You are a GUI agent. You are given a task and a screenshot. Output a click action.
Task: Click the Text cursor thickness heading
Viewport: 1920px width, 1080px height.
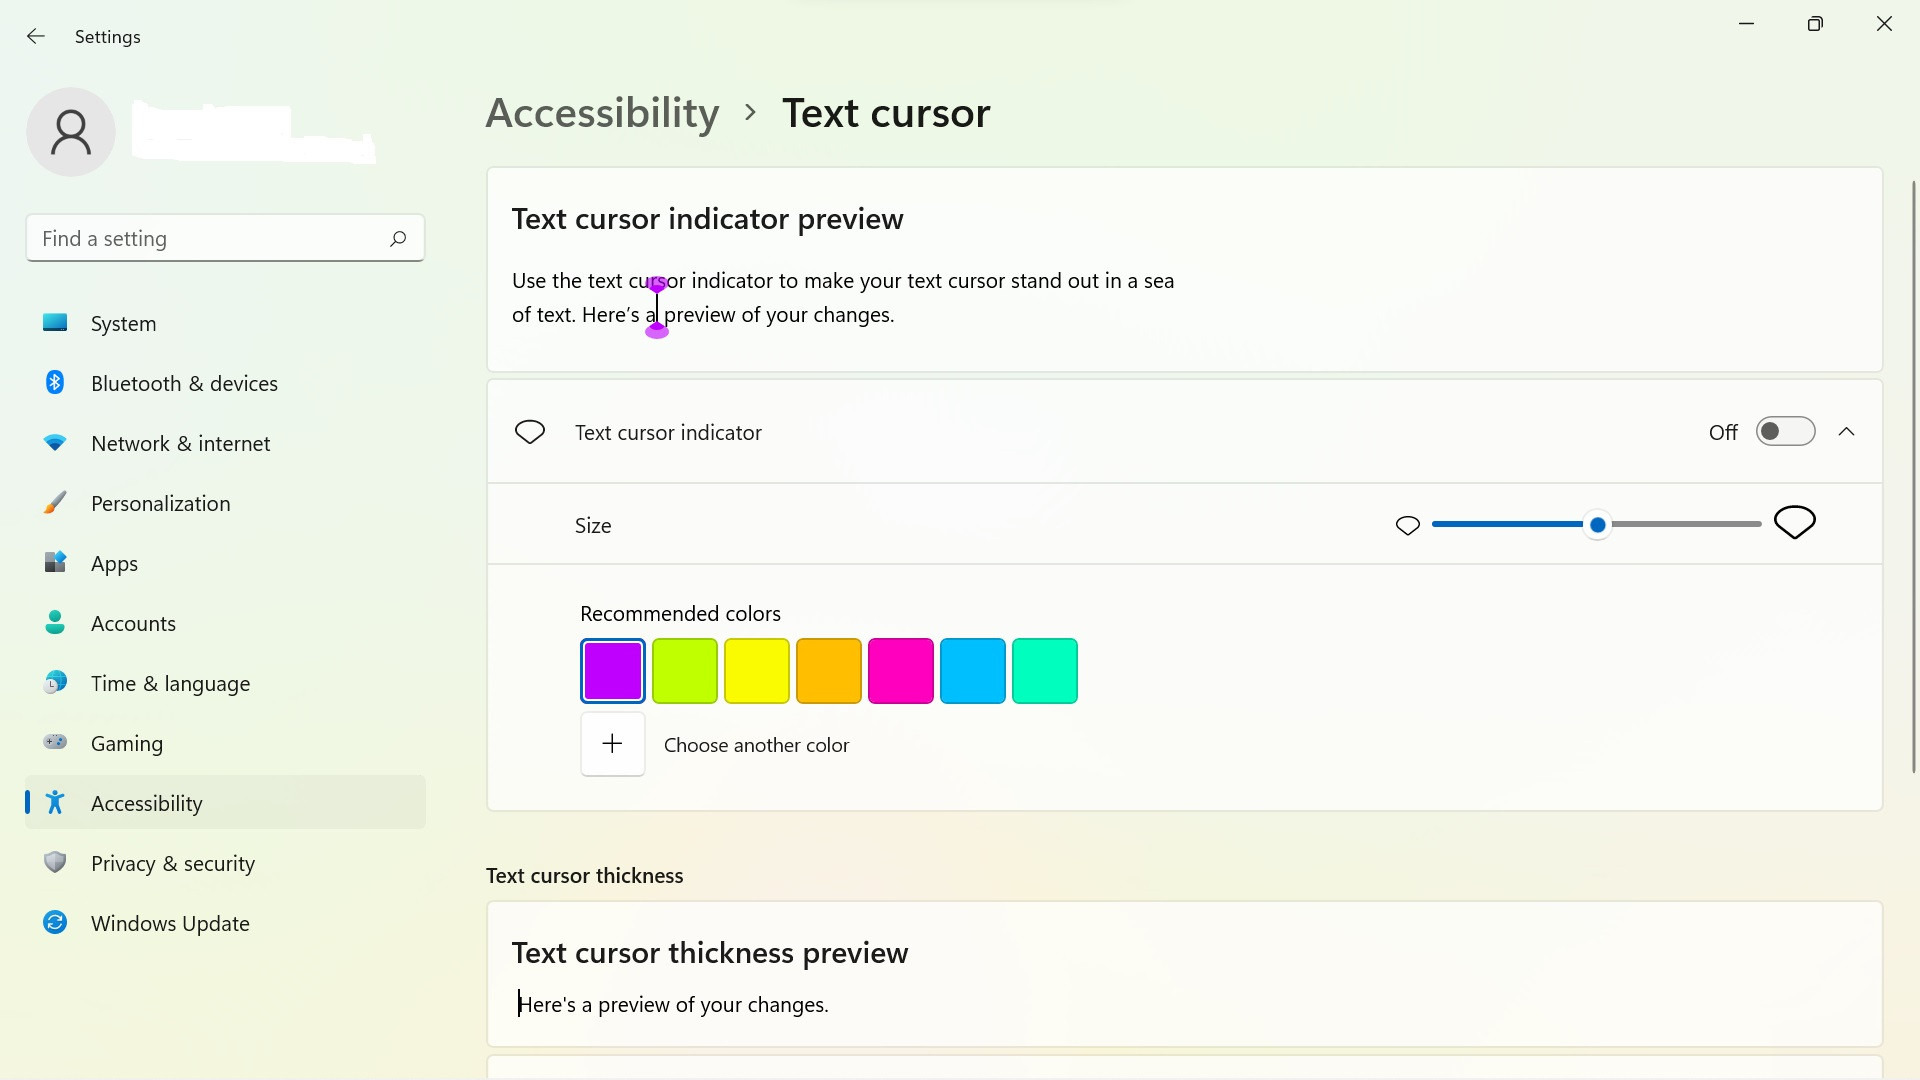[x=585, y=876]
